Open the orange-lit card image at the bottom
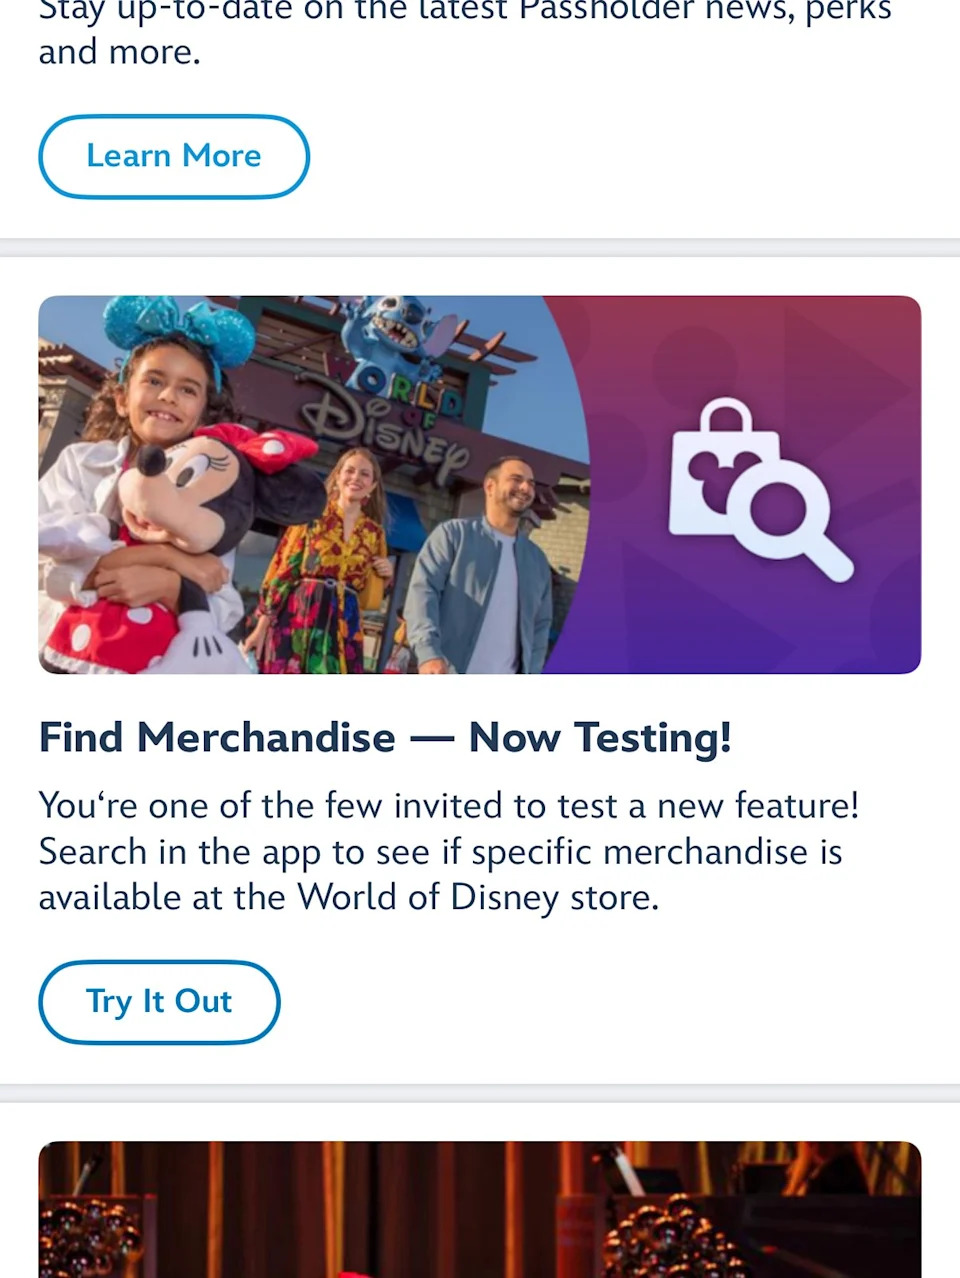This screenshot has height=1278, width=960. 479,1208
